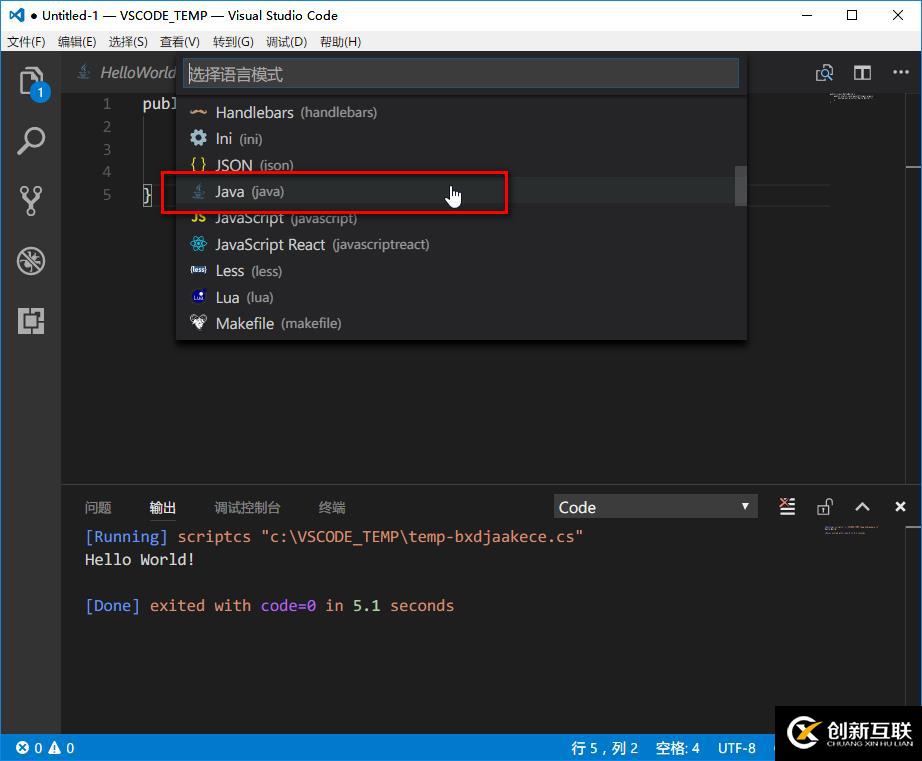Click the search-in-file icon in editor toolbar
This screenshot has width=922, height=761.
pyautogui.click(x=824, y=73)
